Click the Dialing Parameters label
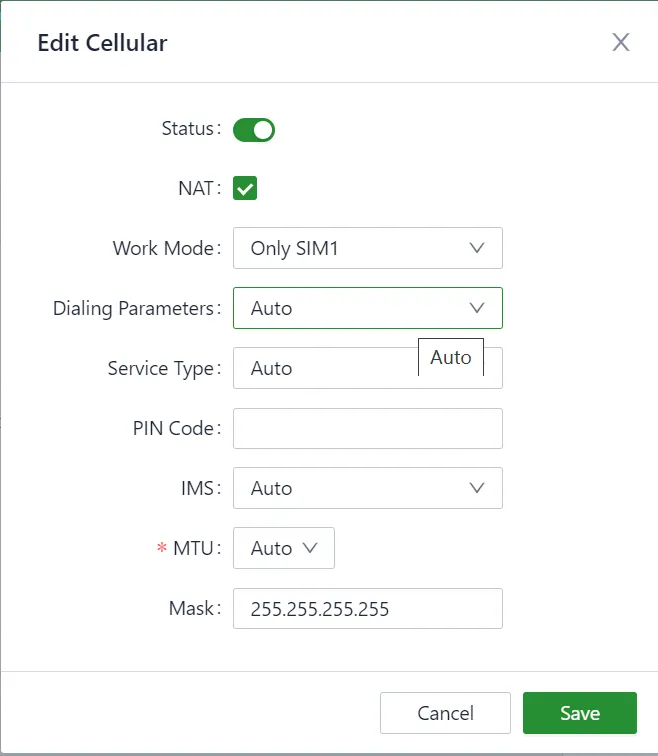 click(137, 309)
